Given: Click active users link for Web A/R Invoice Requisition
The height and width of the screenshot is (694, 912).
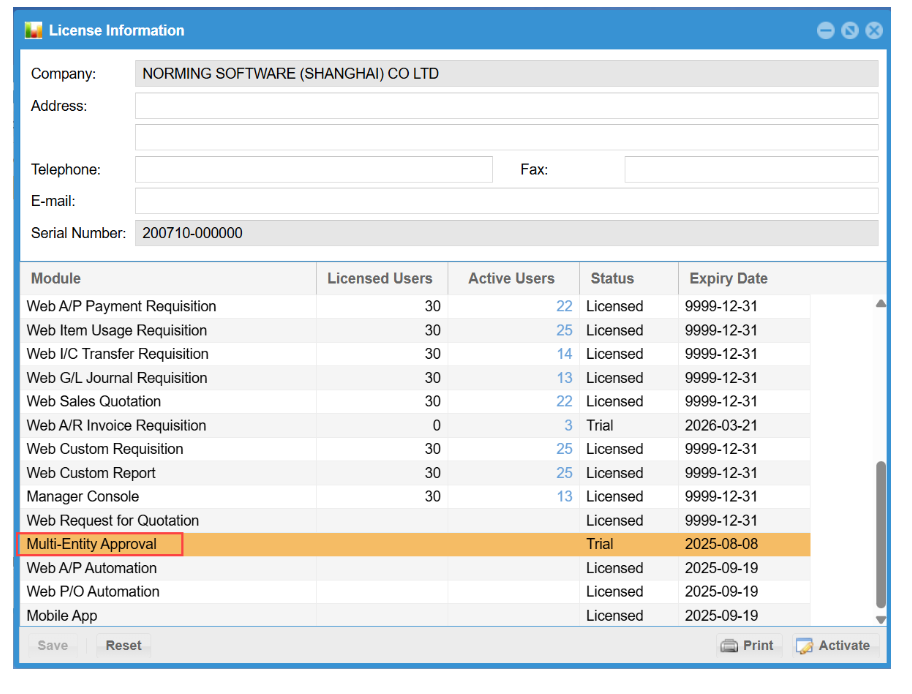Looking at the screenshot, I should (x=568, y=425).
